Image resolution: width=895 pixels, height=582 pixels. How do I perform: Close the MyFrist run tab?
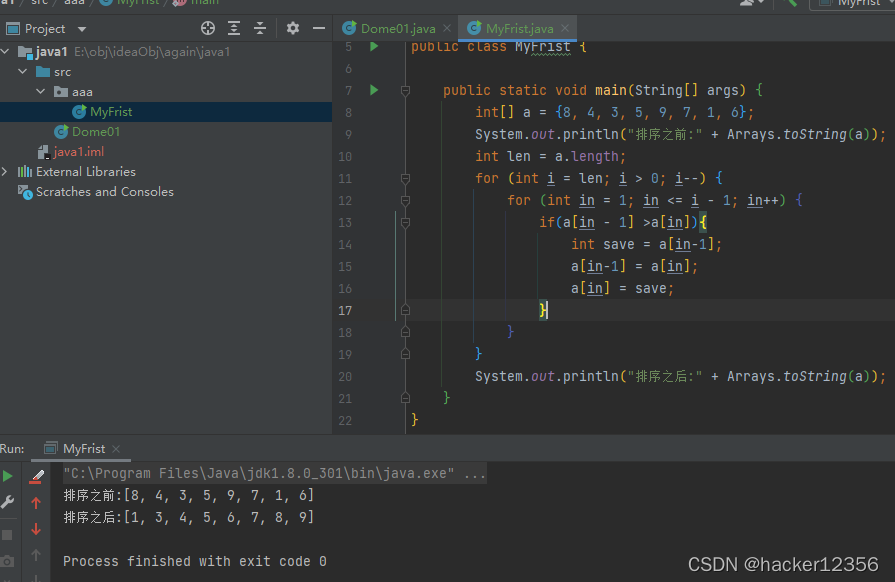point(116,449)
